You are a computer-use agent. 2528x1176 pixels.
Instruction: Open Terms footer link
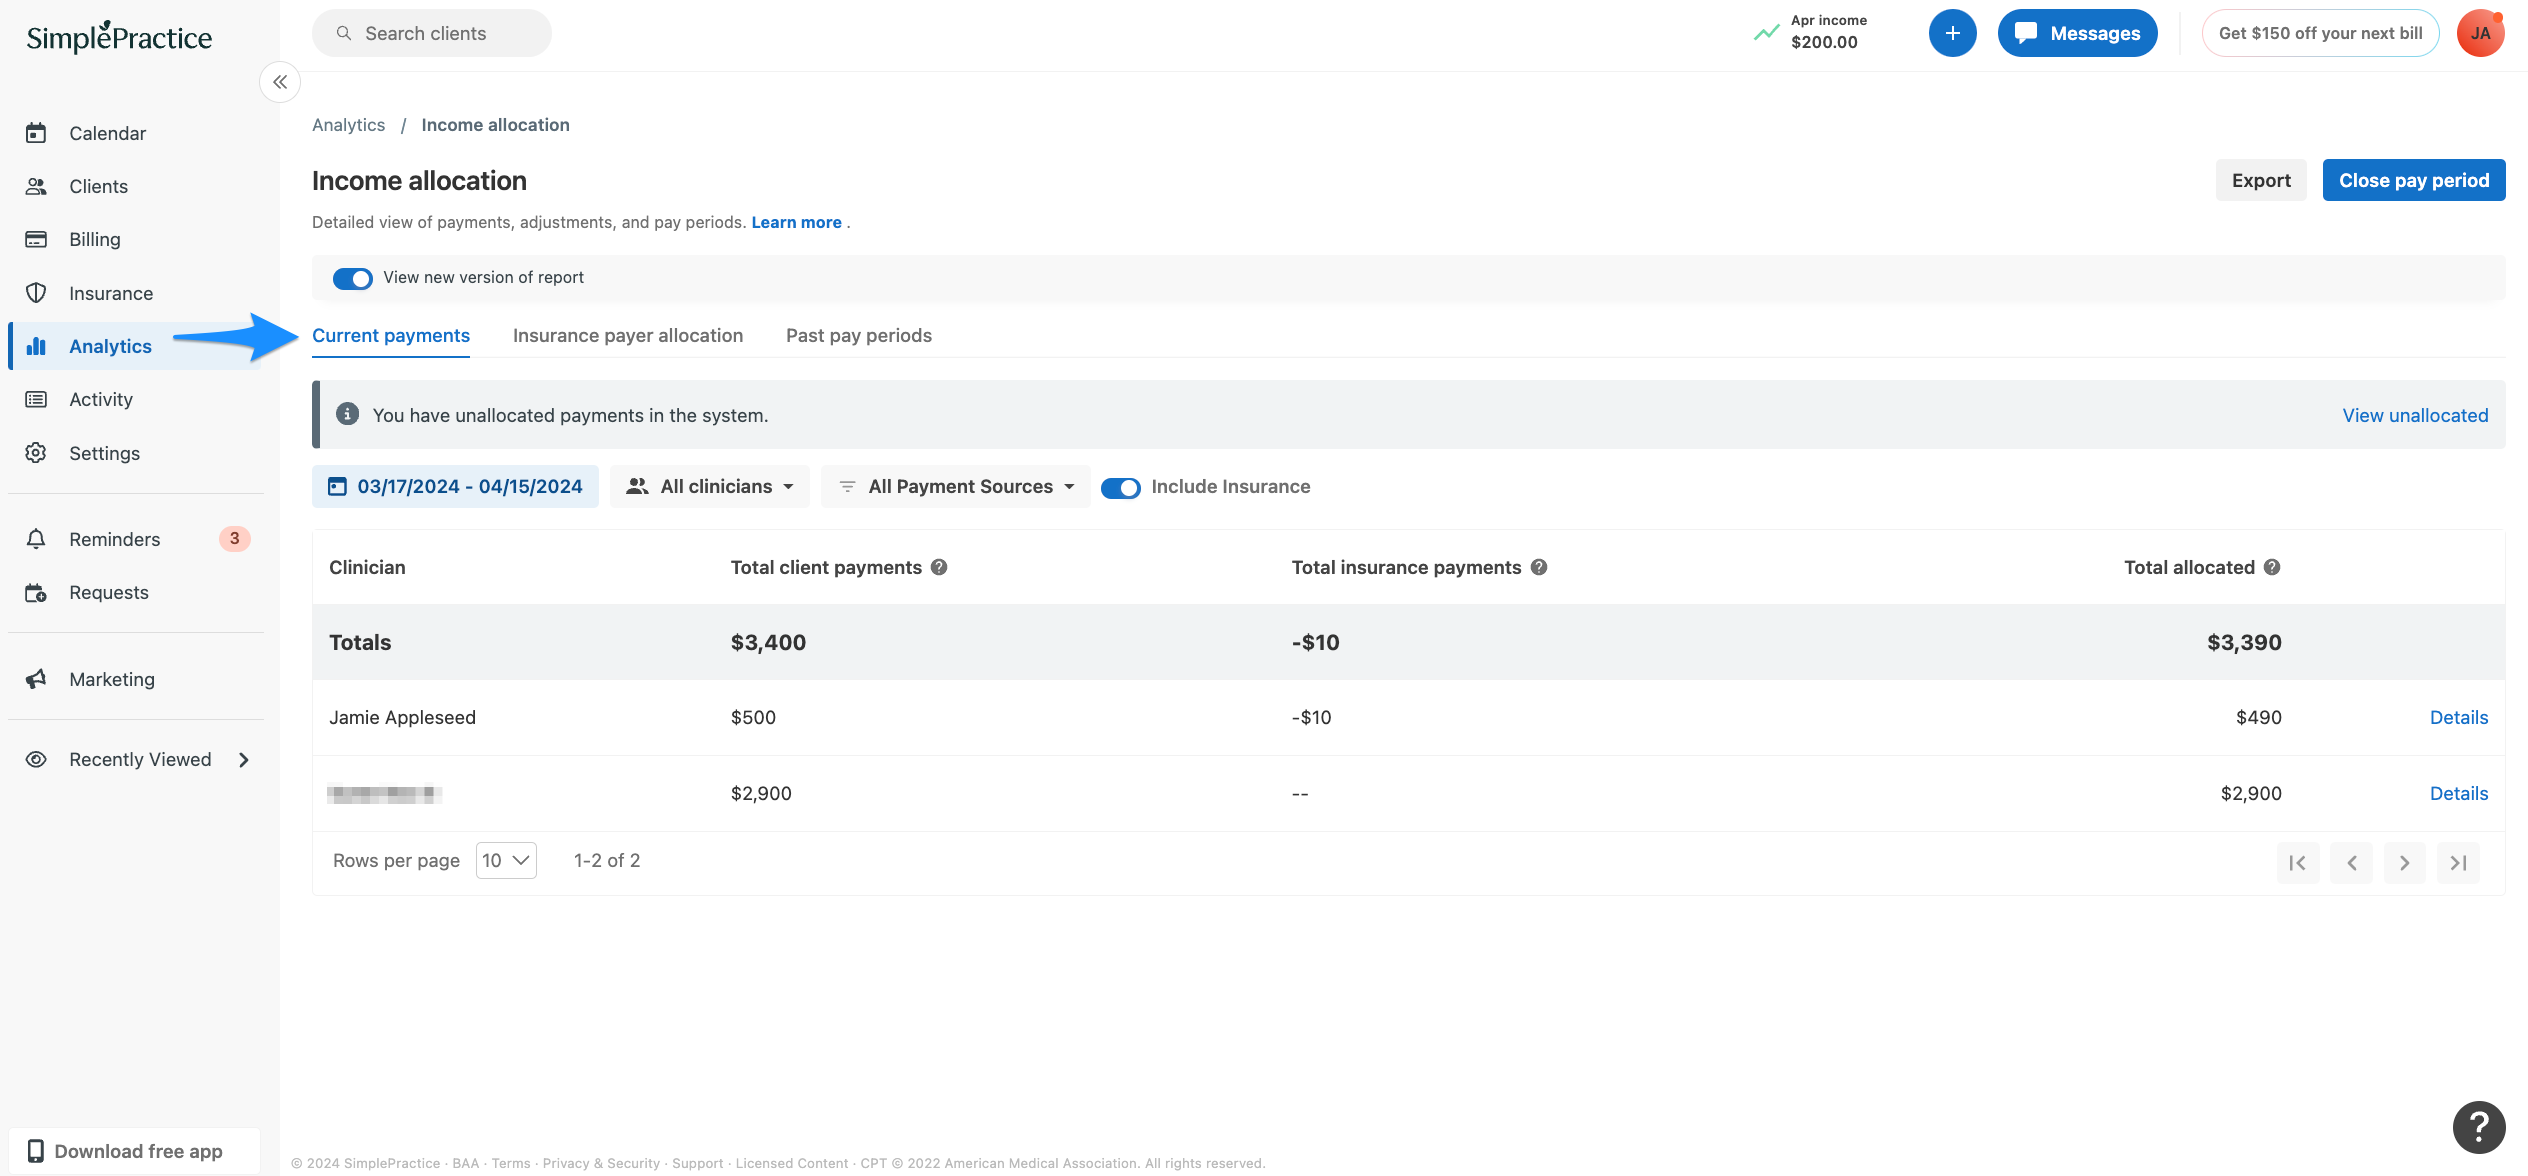511,1163
